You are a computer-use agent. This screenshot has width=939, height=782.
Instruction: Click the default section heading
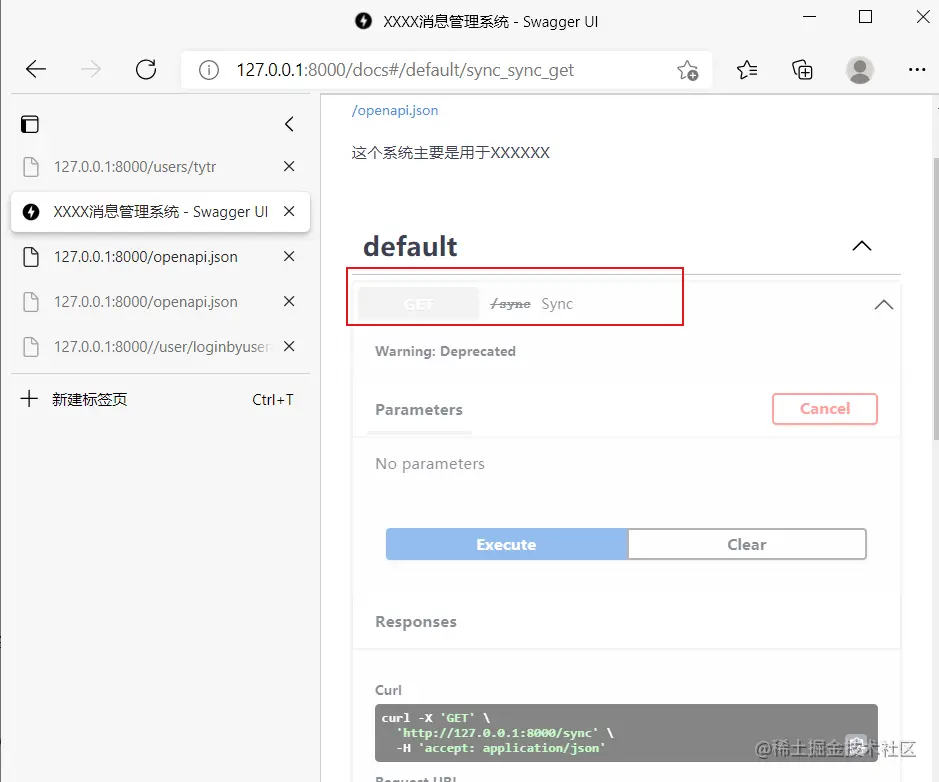(410, 247)
